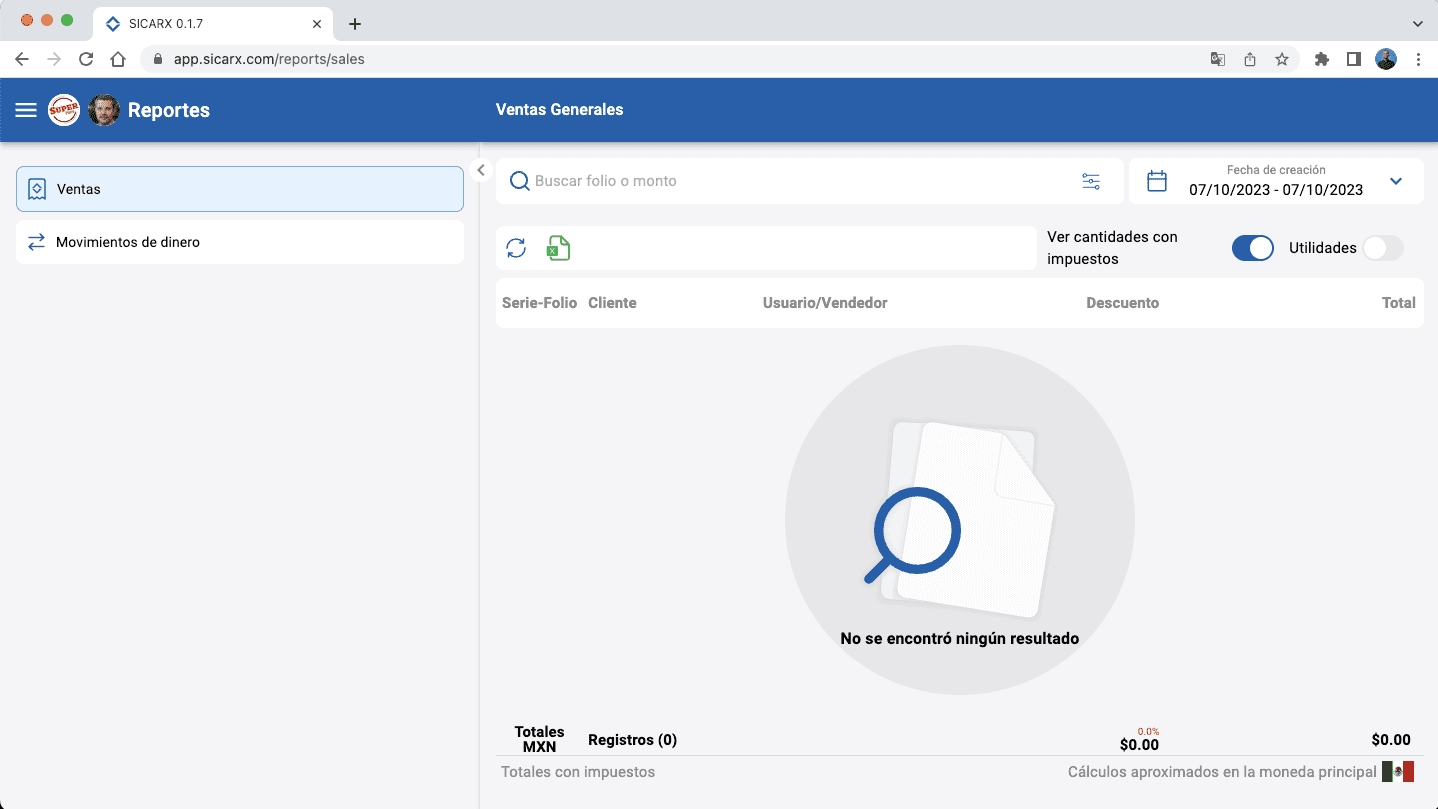Click the Super store logo

pos(64,110)
